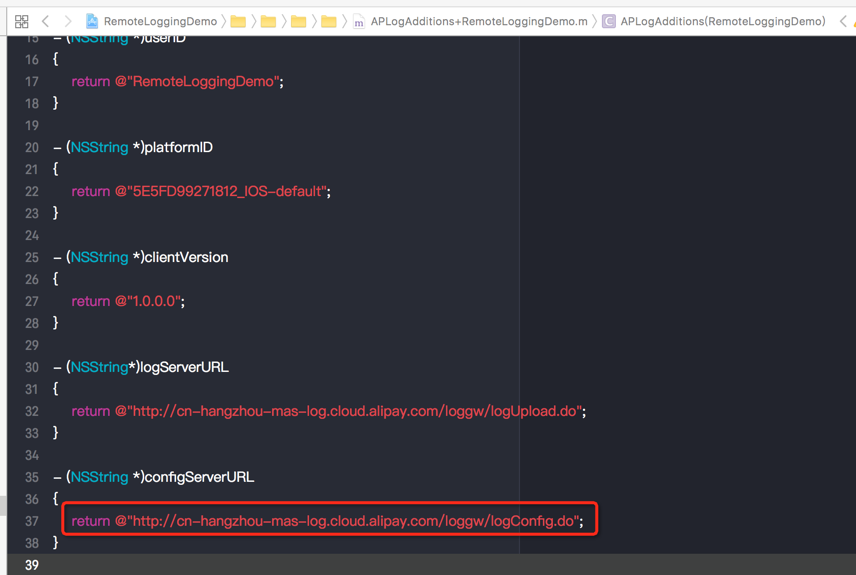The width and height of the screenshot is (856, 575).
Task: Click the logServerURL method name
Action: (185, 367)
